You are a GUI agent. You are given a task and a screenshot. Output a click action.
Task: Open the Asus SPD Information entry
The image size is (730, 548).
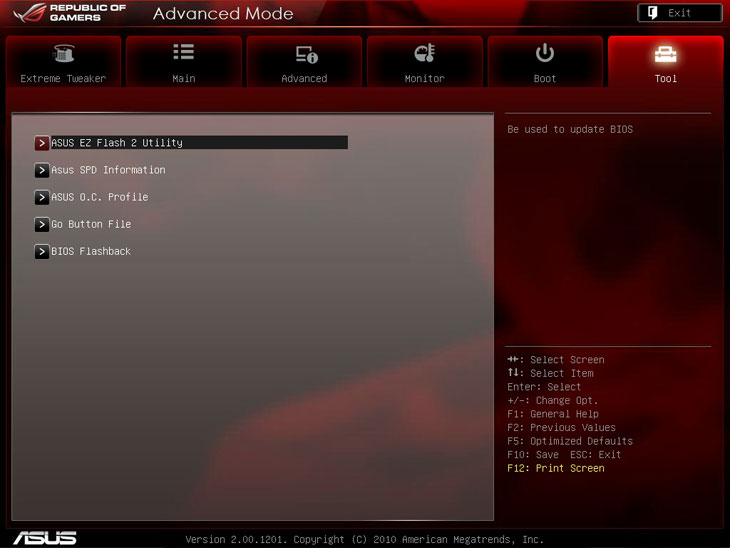click(108, 170)
